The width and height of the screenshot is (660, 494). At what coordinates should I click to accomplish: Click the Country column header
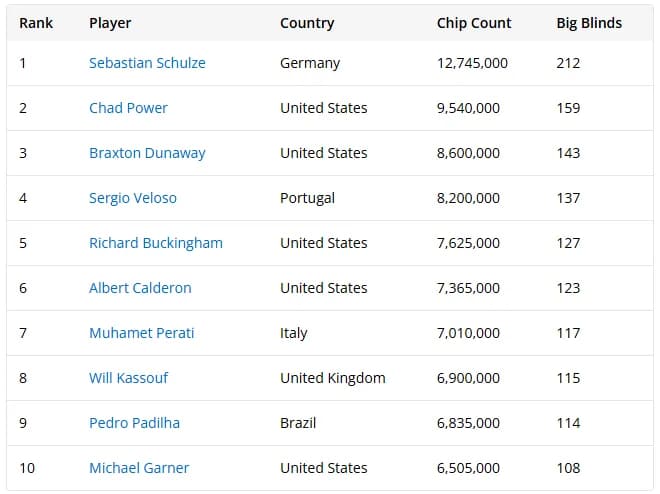(307, 23)
